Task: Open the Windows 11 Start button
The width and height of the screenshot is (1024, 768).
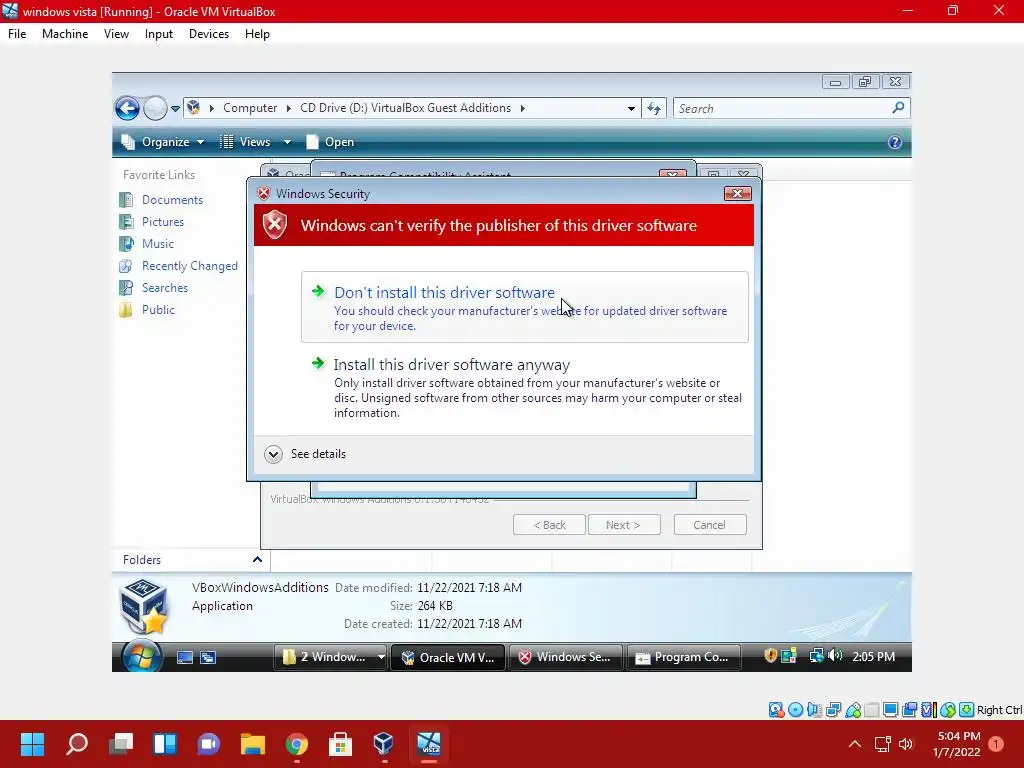Action: 32,744
